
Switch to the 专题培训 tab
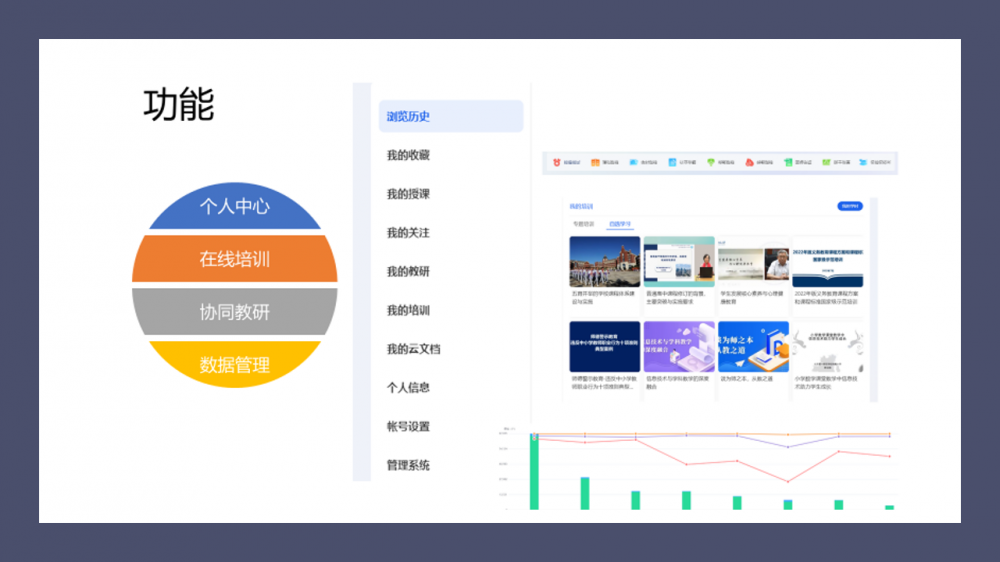[583, 224]
